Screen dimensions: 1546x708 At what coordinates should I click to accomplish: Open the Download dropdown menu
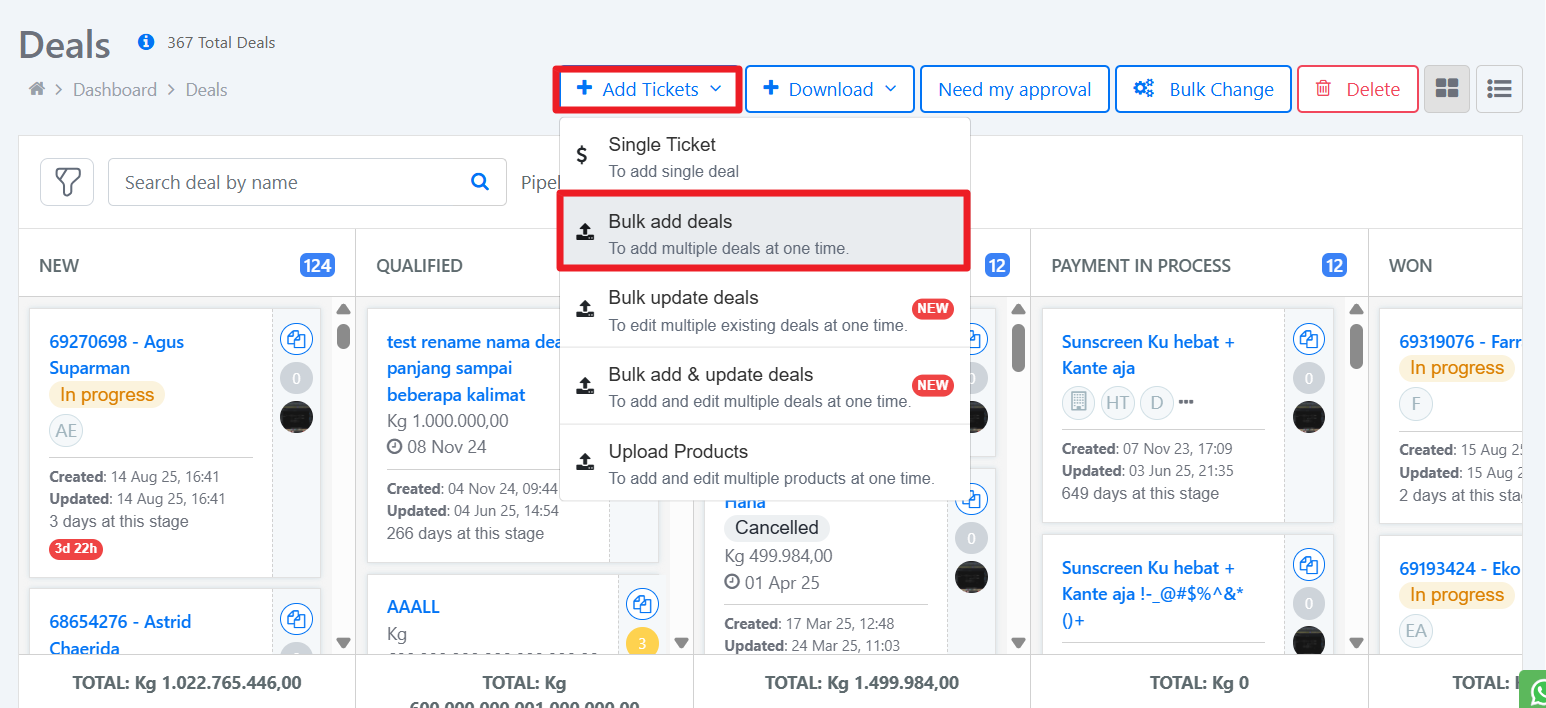829,89
